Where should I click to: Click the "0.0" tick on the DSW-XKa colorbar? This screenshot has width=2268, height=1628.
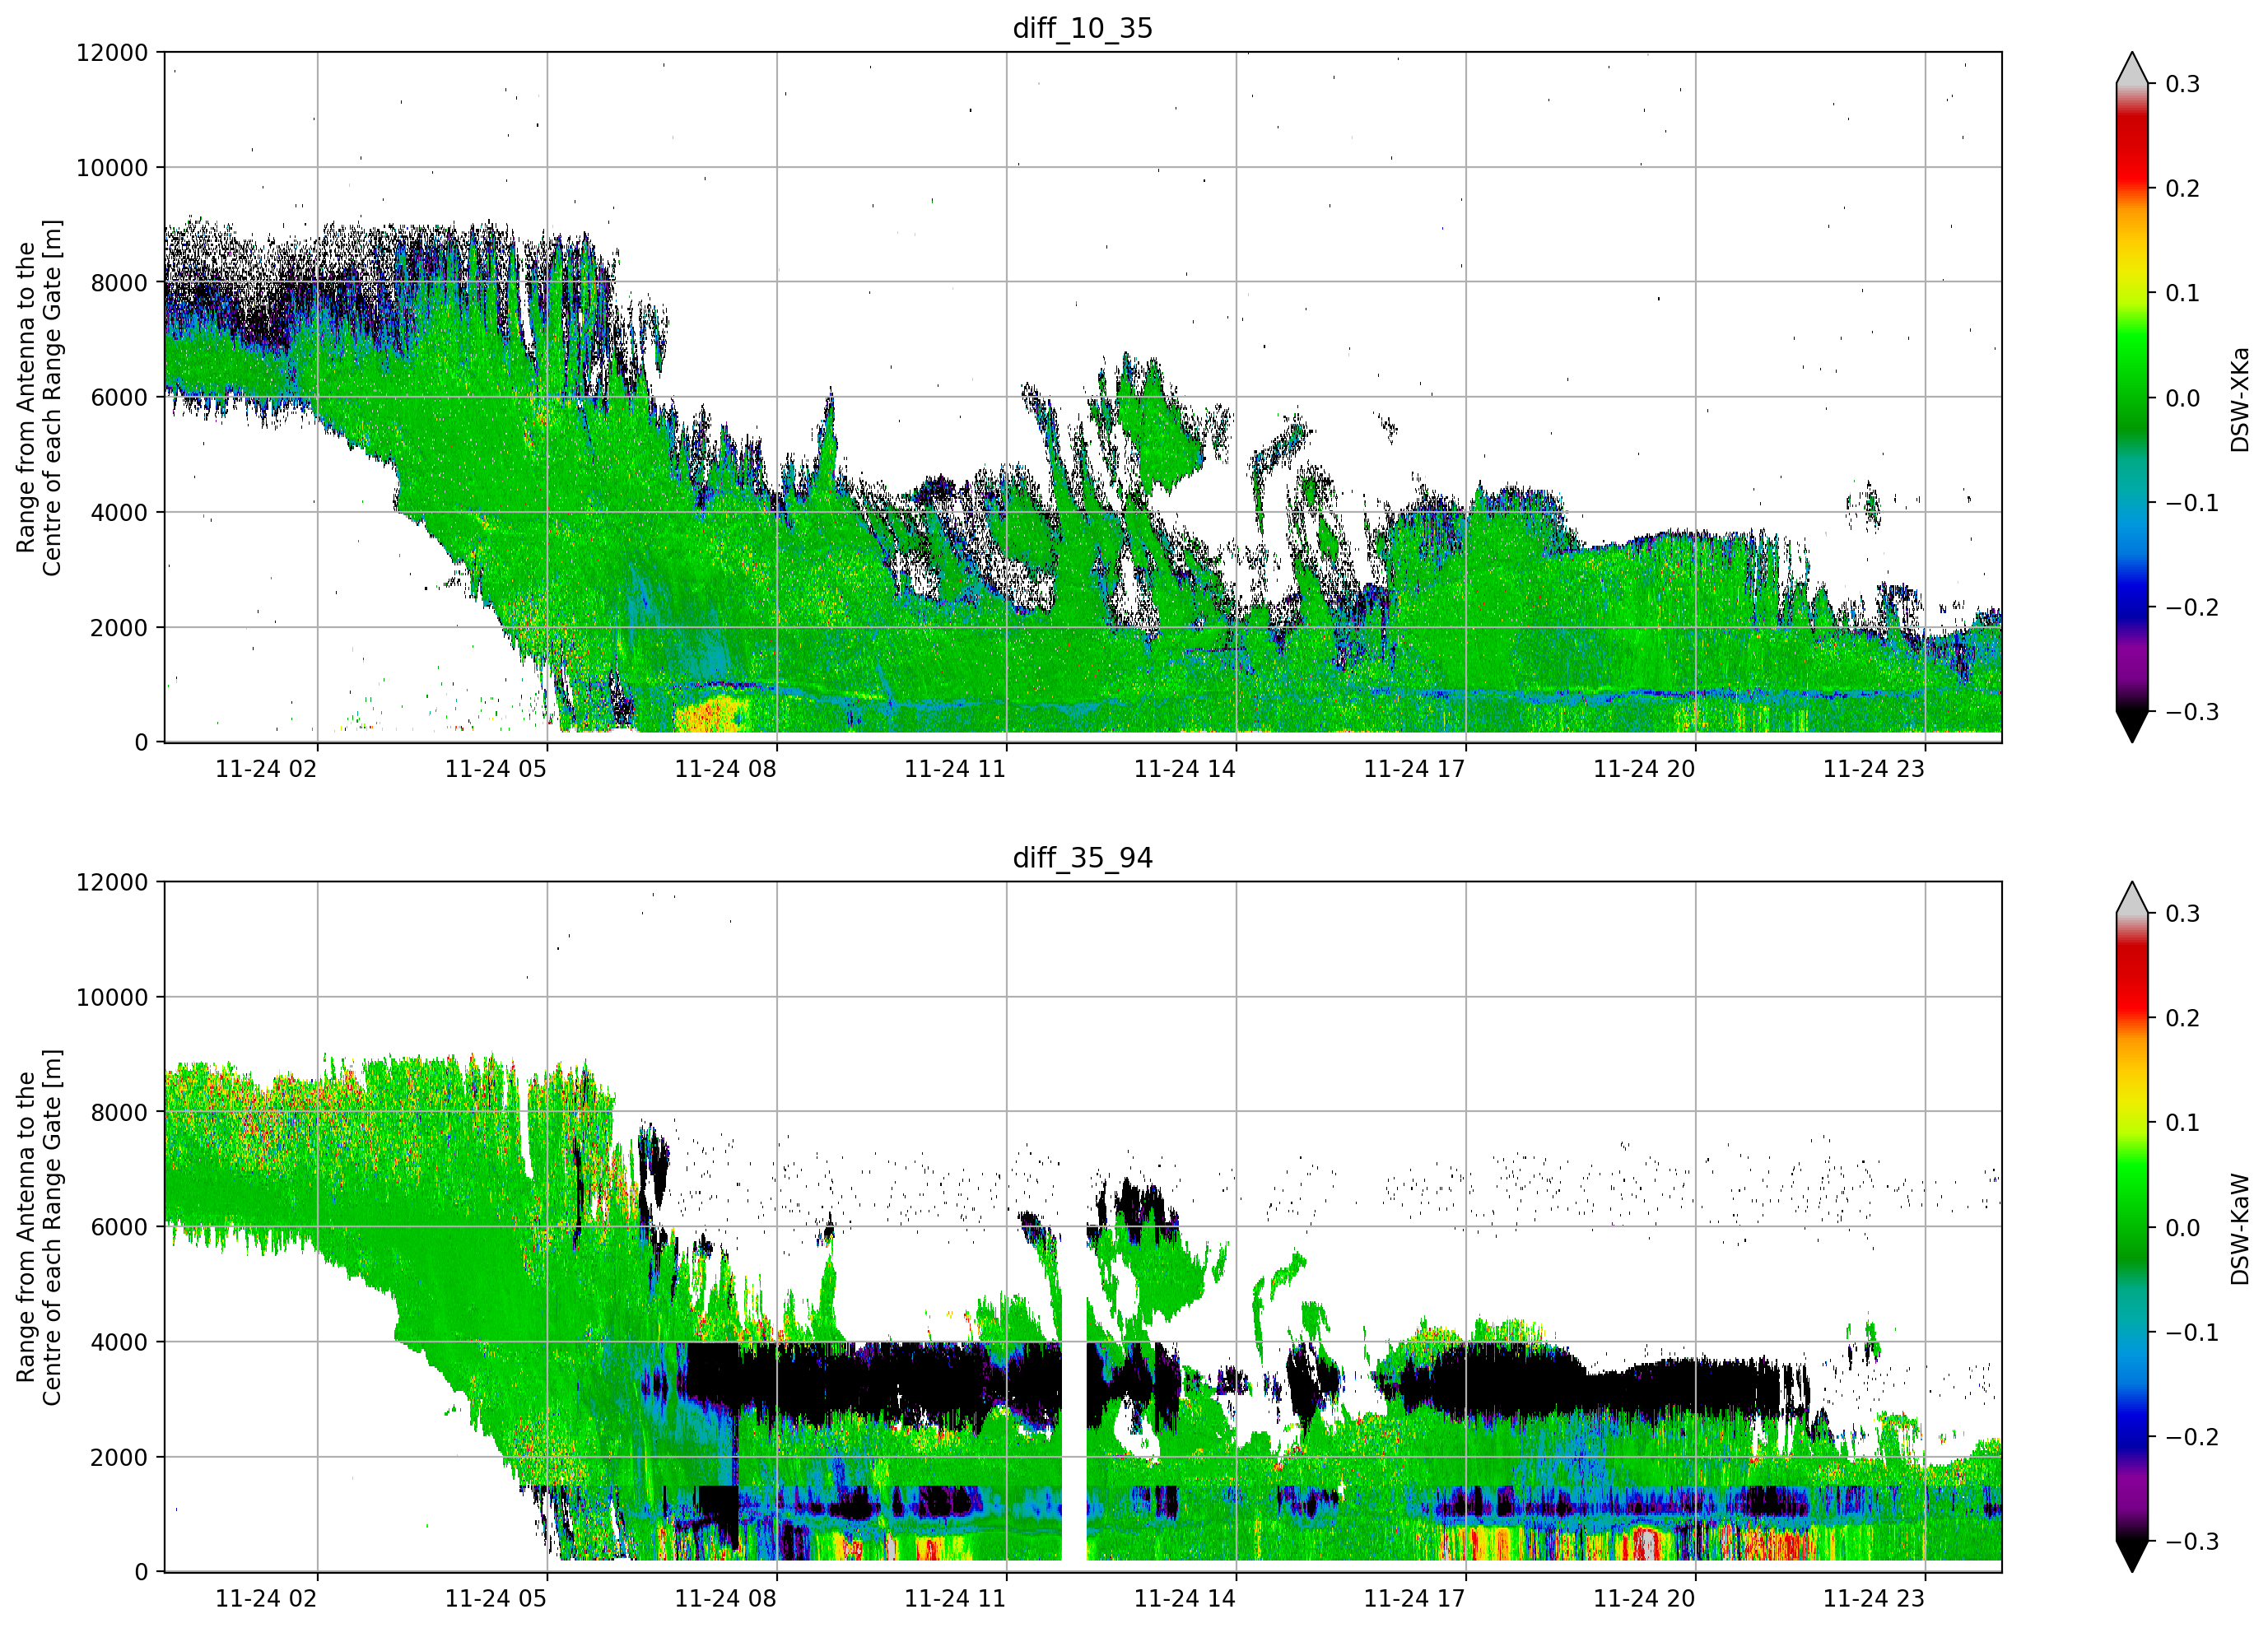[x=2182, y=398]
